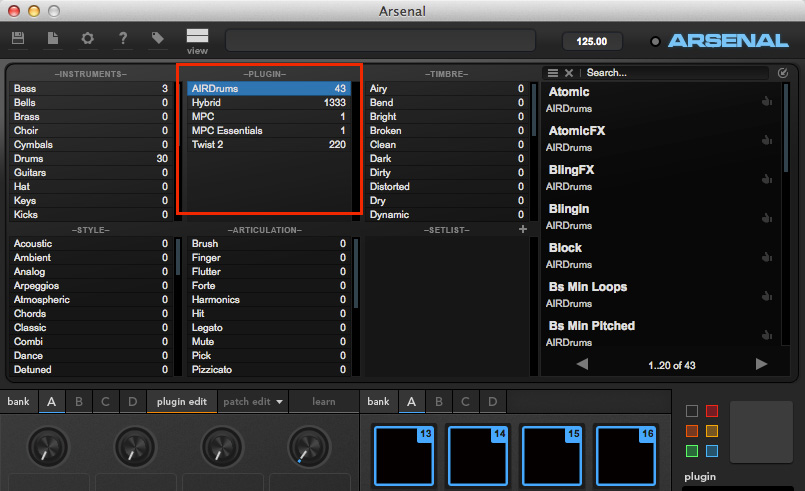Trigger pad 14
The width and height of the screenshot is (805, 491).
[478, 456]
